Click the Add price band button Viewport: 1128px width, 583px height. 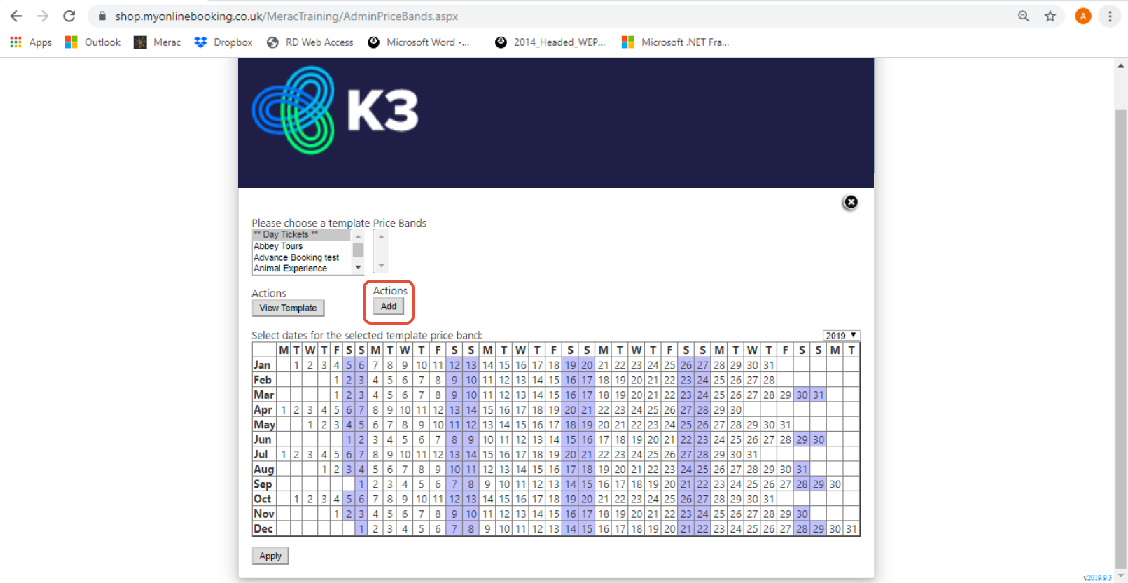[x=388, y=306]
